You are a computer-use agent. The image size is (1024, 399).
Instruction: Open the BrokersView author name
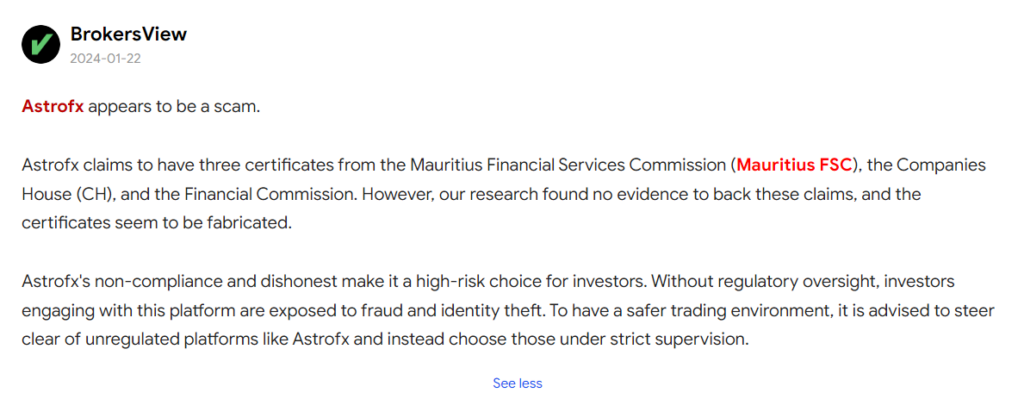(x=129, y=35)
